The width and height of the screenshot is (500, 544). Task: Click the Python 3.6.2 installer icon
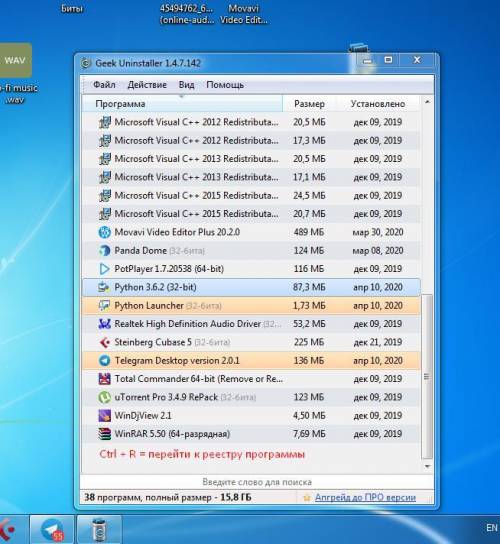pyautogui.click(x=104, y=287)
